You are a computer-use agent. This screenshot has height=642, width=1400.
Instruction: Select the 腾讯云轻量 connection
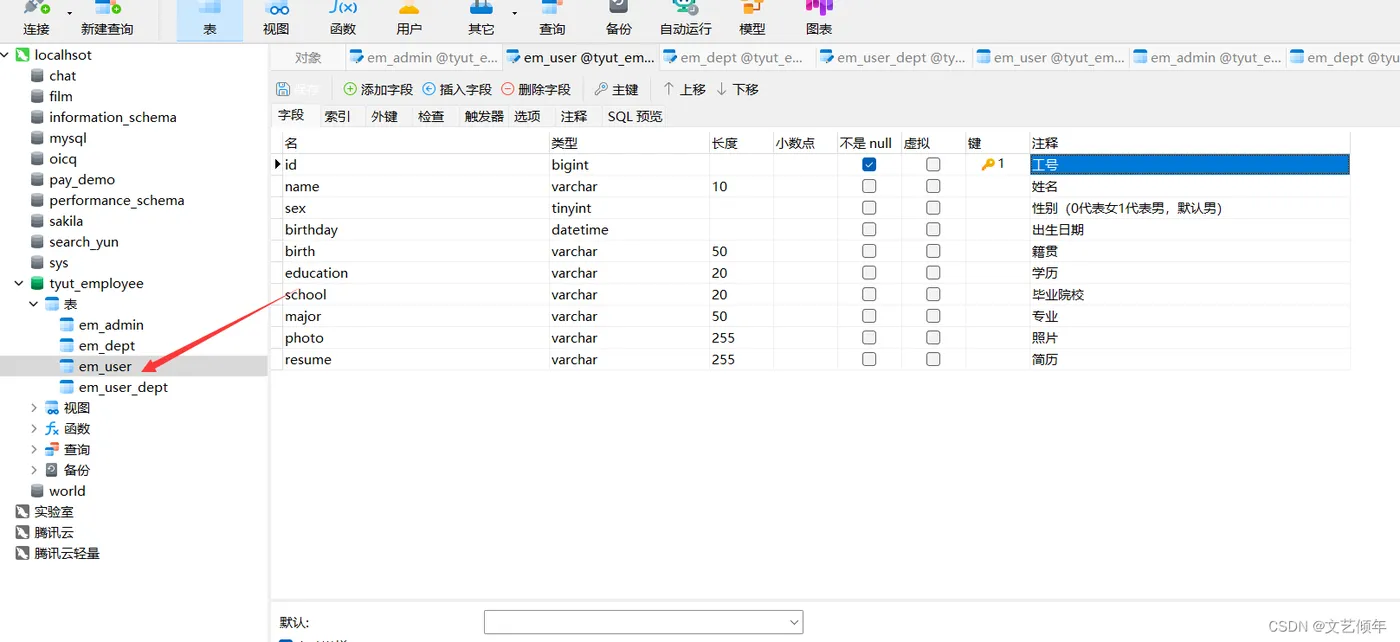(x=67, y=553)
